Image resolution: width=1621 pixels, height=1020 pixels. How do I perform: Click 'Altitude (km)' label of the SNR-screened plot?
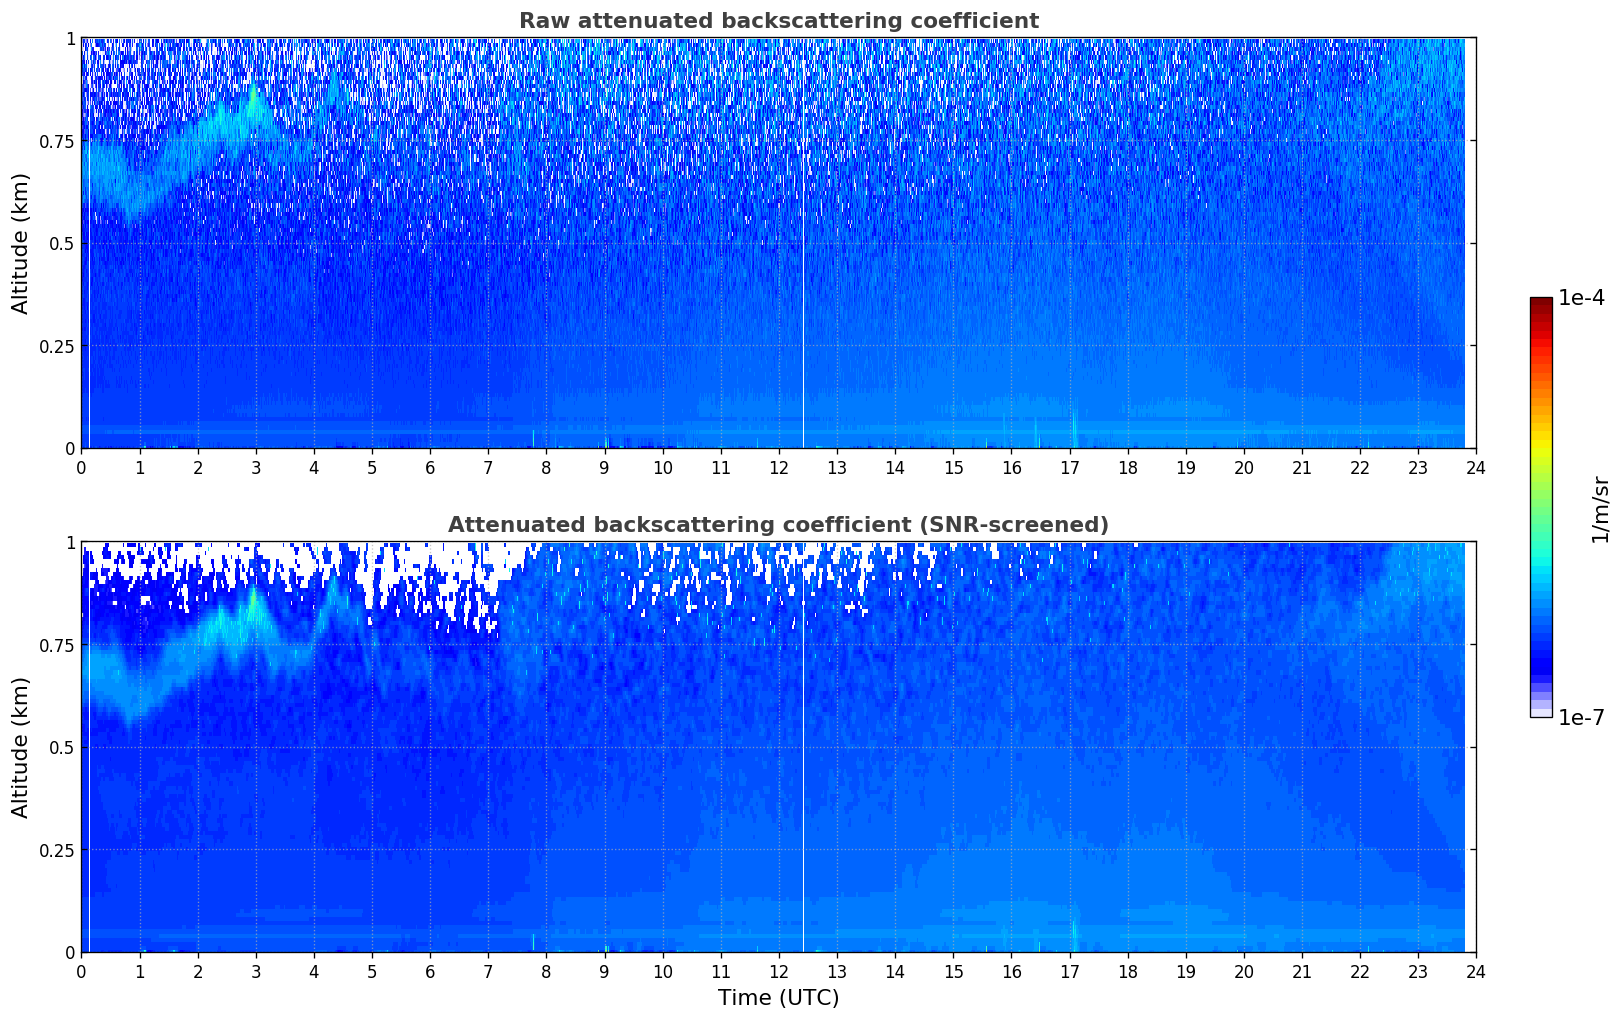coord(21,747)
